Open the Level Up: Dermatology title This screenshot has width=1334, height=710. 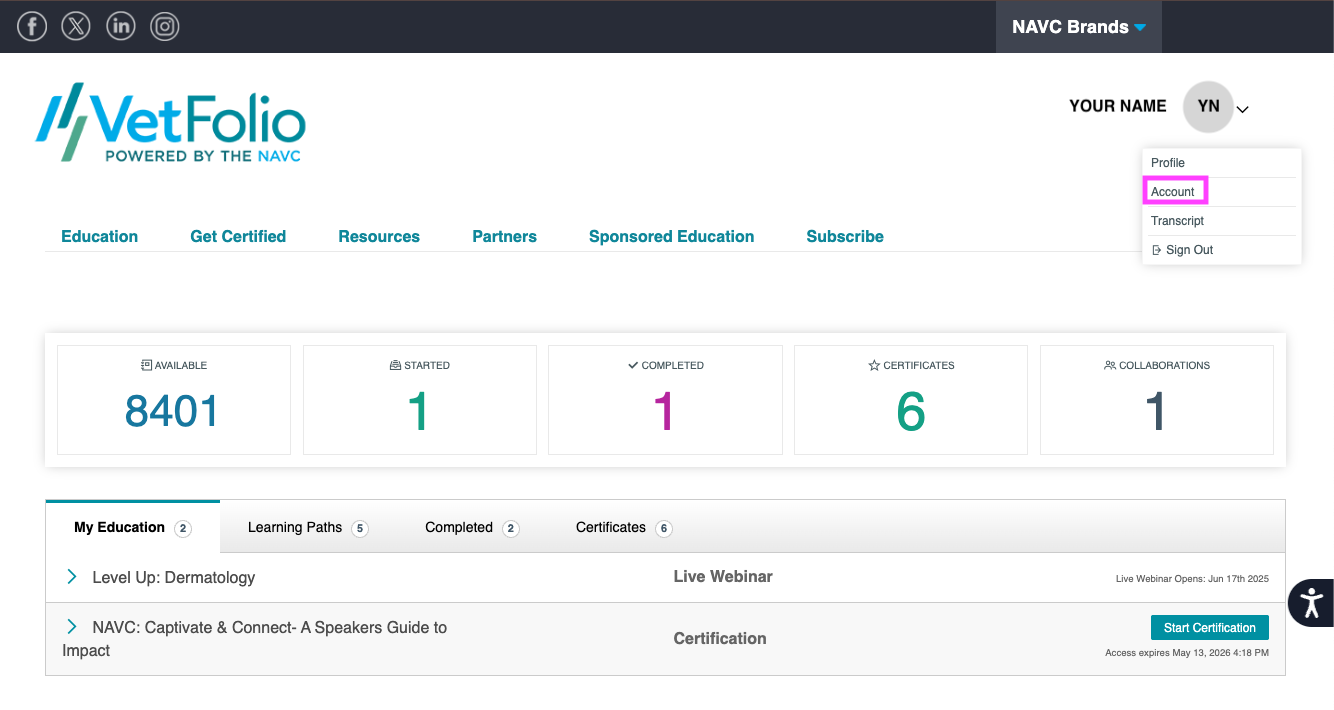point(174,578)
